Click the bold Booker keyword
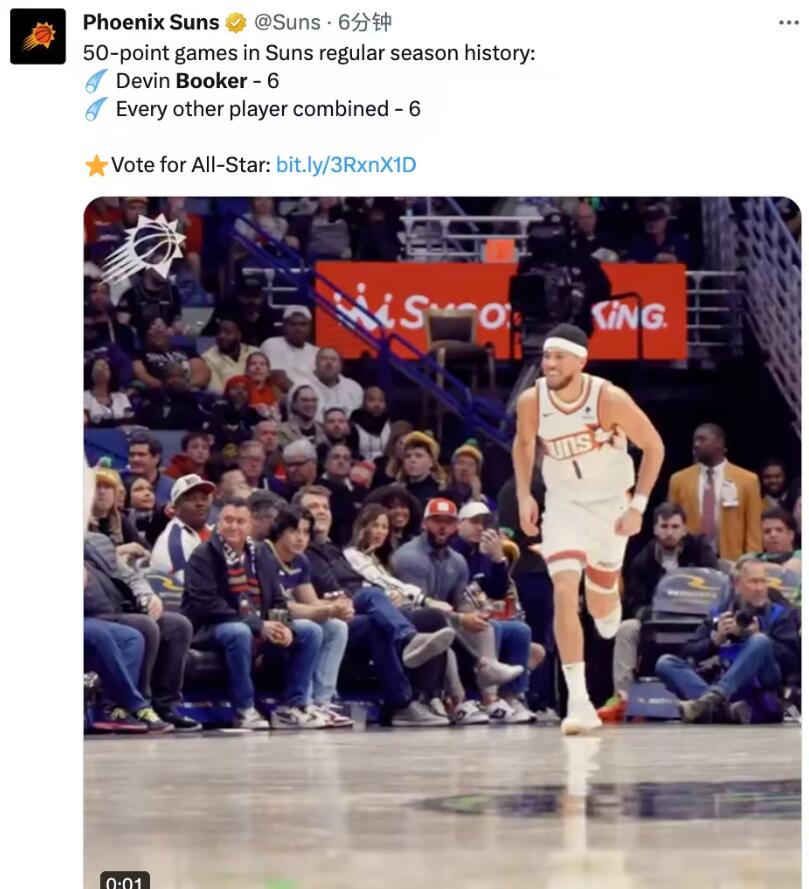809x889 pixels. pos(211,81)
